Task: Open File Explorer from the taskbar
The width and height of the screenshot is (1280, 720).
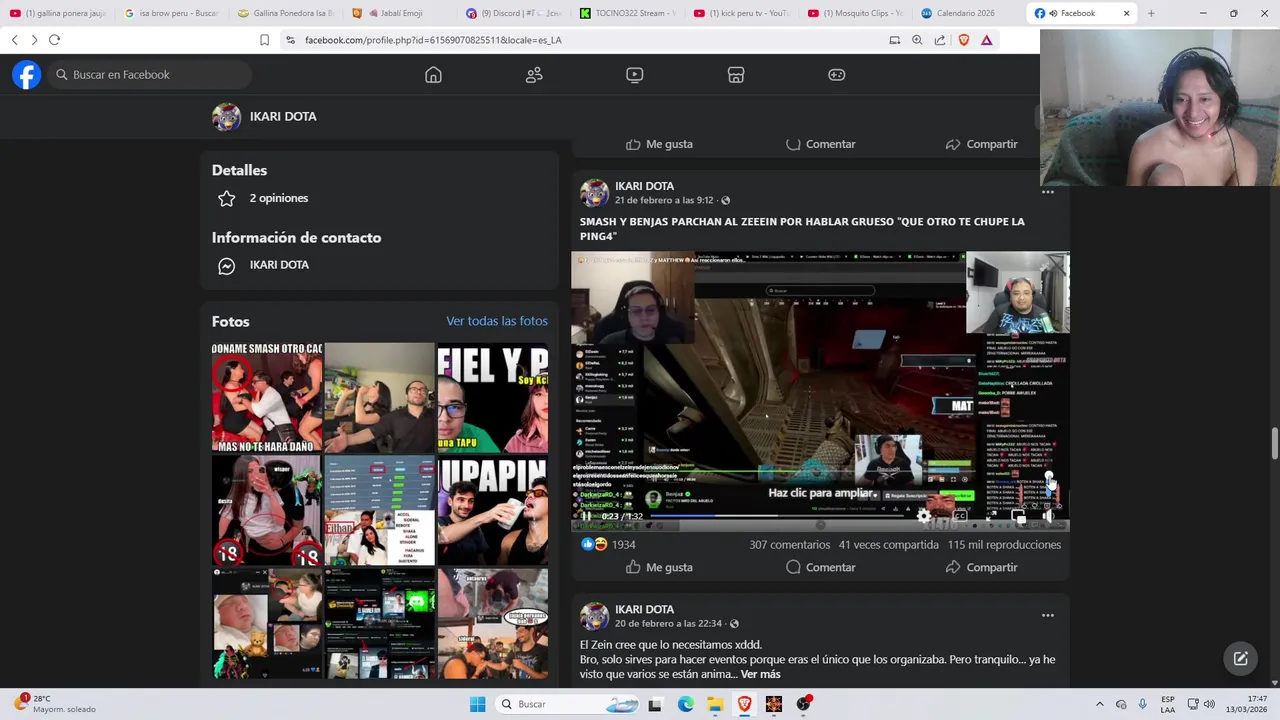Action: coord(715,704)
